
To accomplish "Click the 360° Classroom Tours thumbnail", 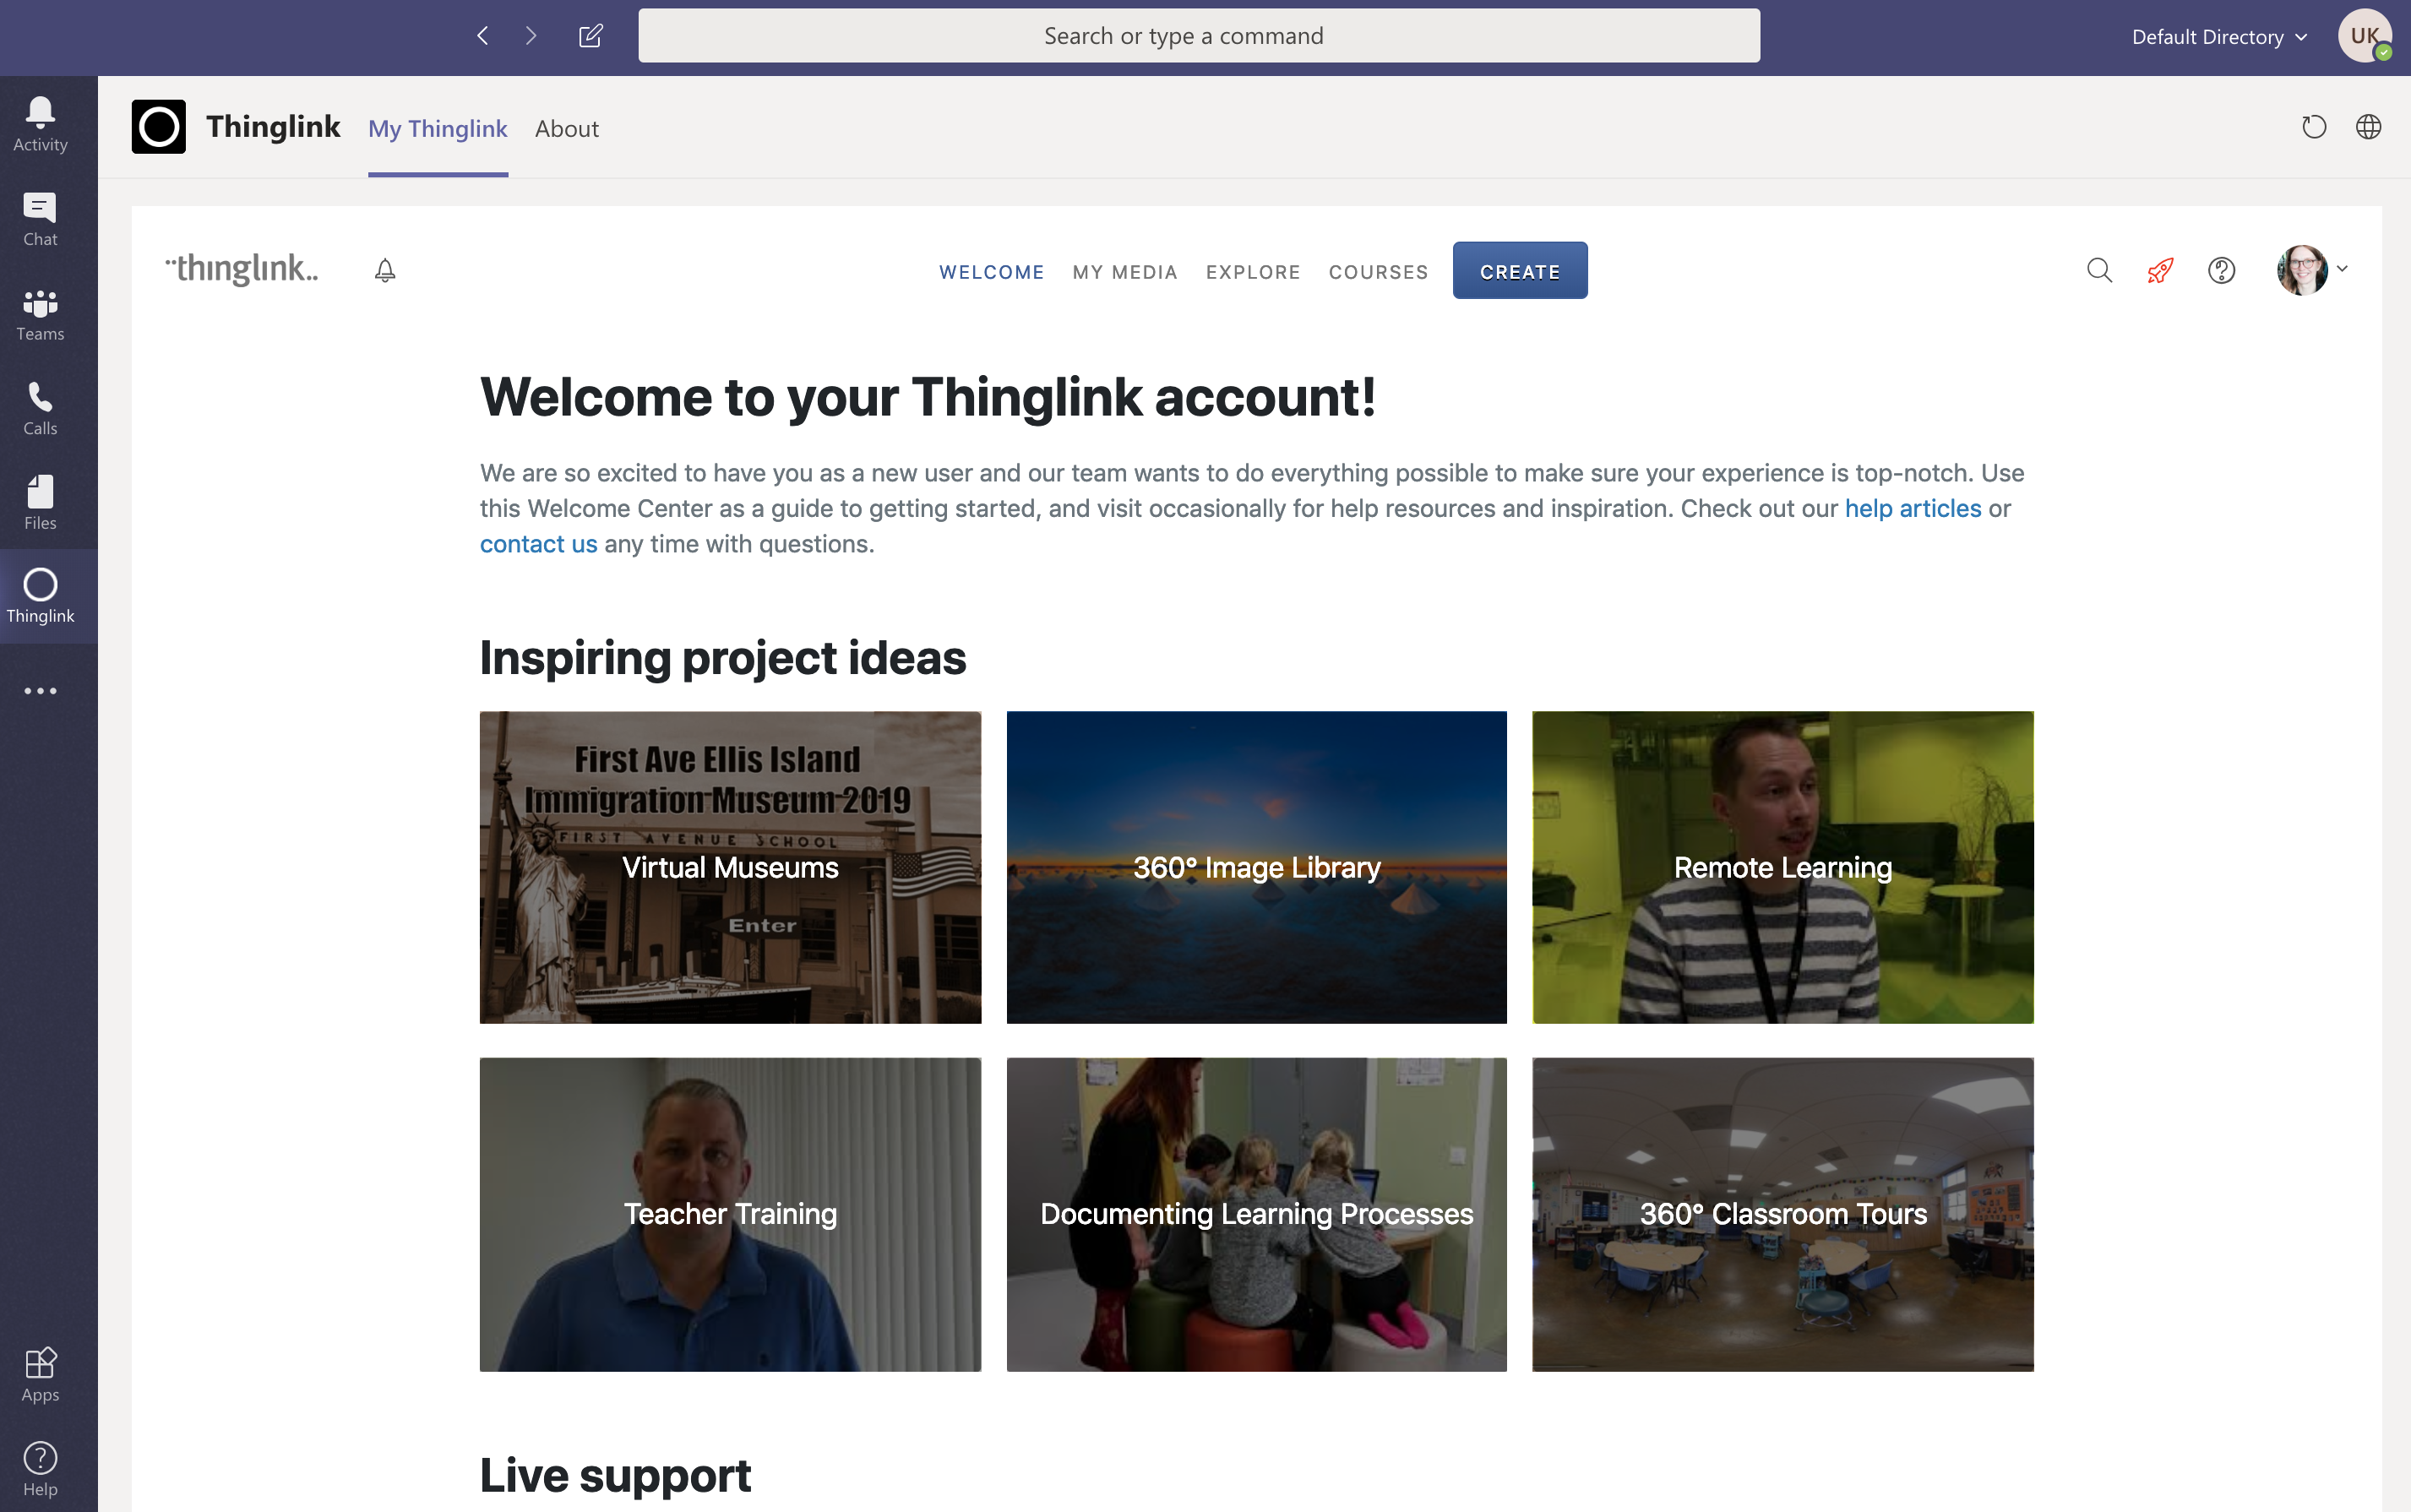I will (1782, 1214).
